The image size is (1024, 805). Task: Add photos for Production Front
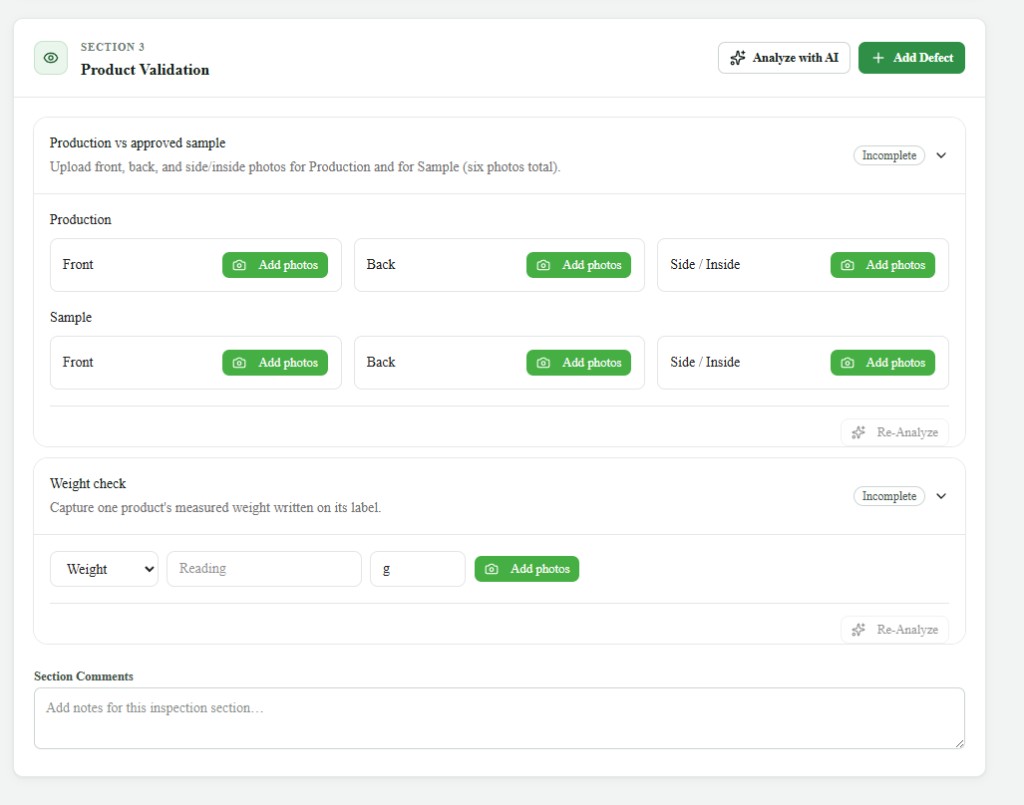275,265
